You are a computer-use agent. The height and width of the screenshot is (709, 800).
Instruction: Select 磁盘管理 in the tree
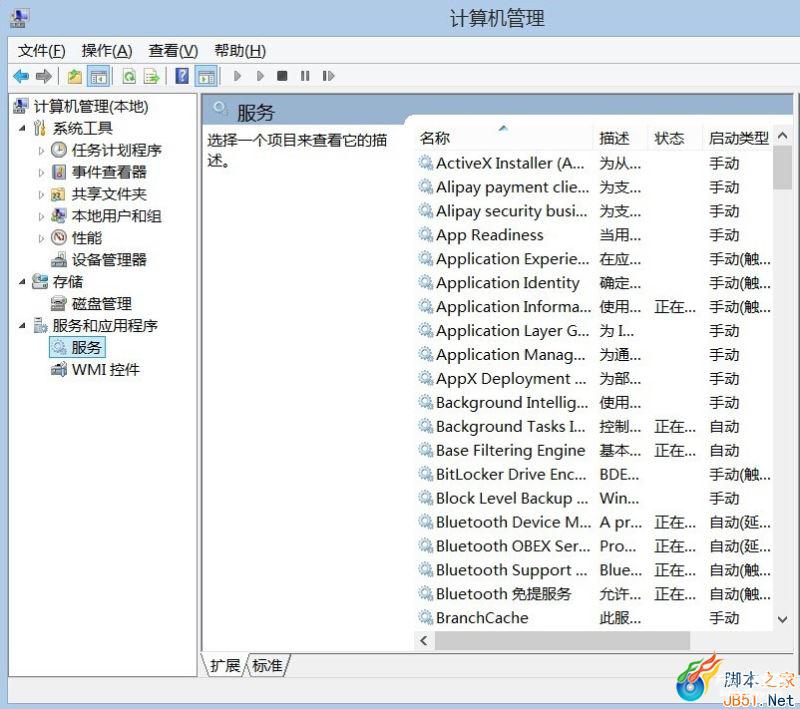point(102,303)
